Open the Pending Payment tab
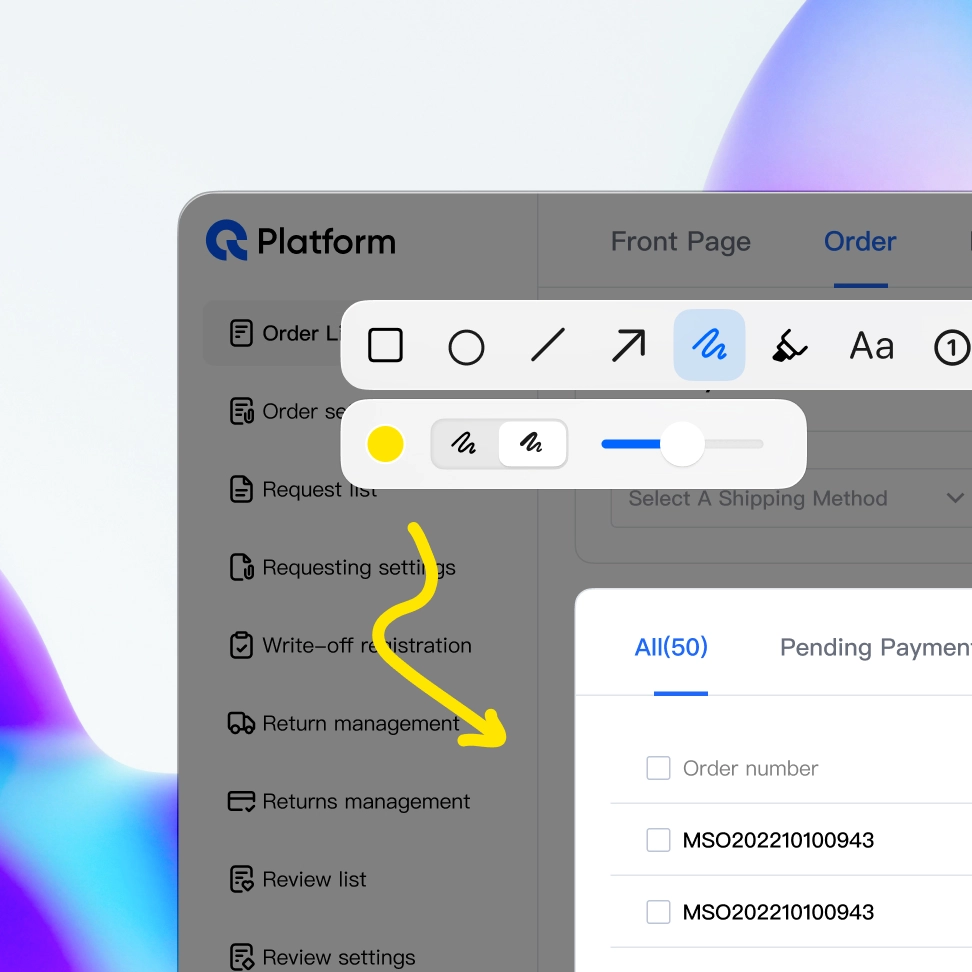Image resolution: width=972 pixels, height=972 pixels. pyautogui.click(x=875, y=647)
